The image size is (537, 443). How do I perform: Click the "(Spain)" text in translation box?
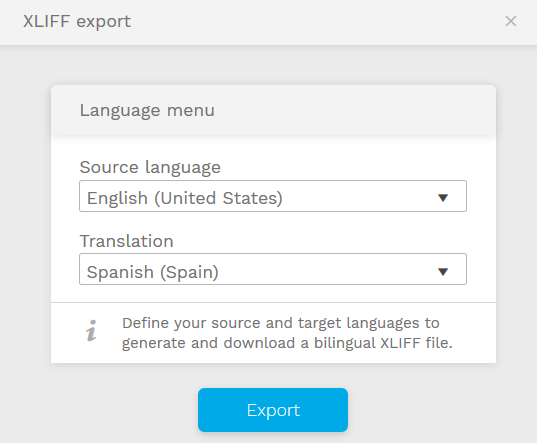pyautogui.click(x=189, y=273)
